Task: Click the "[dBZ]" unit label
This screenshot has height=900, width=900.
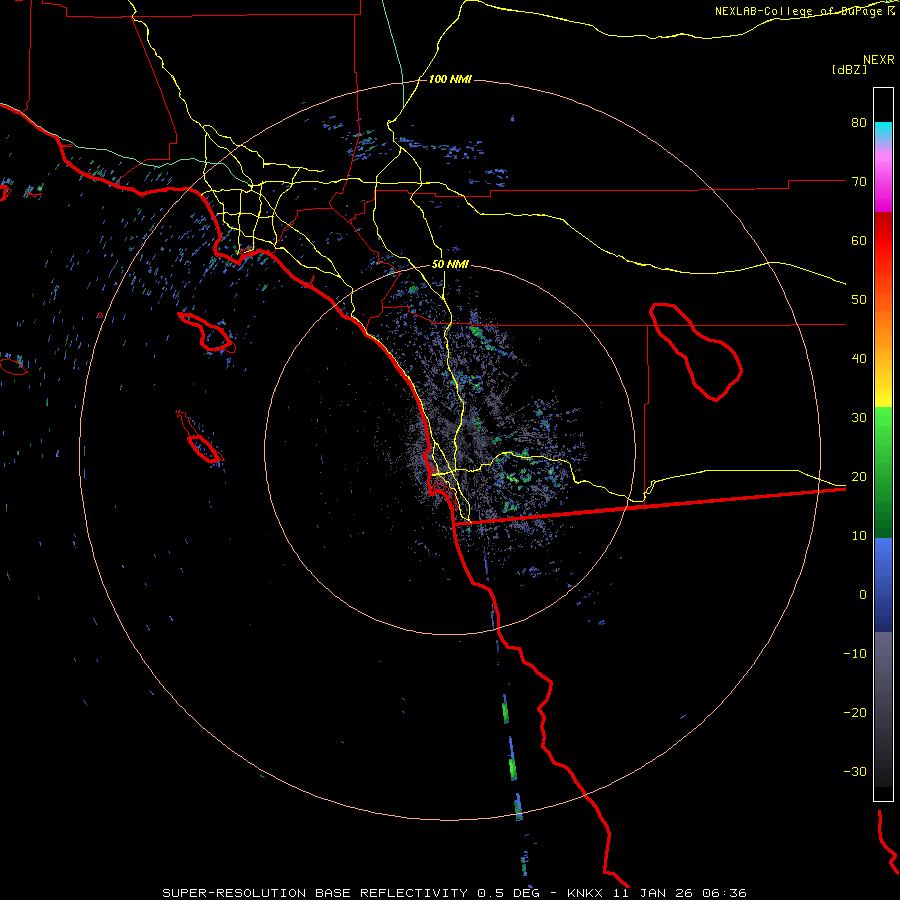Action: pyautogui.click(x=849, y=70)
